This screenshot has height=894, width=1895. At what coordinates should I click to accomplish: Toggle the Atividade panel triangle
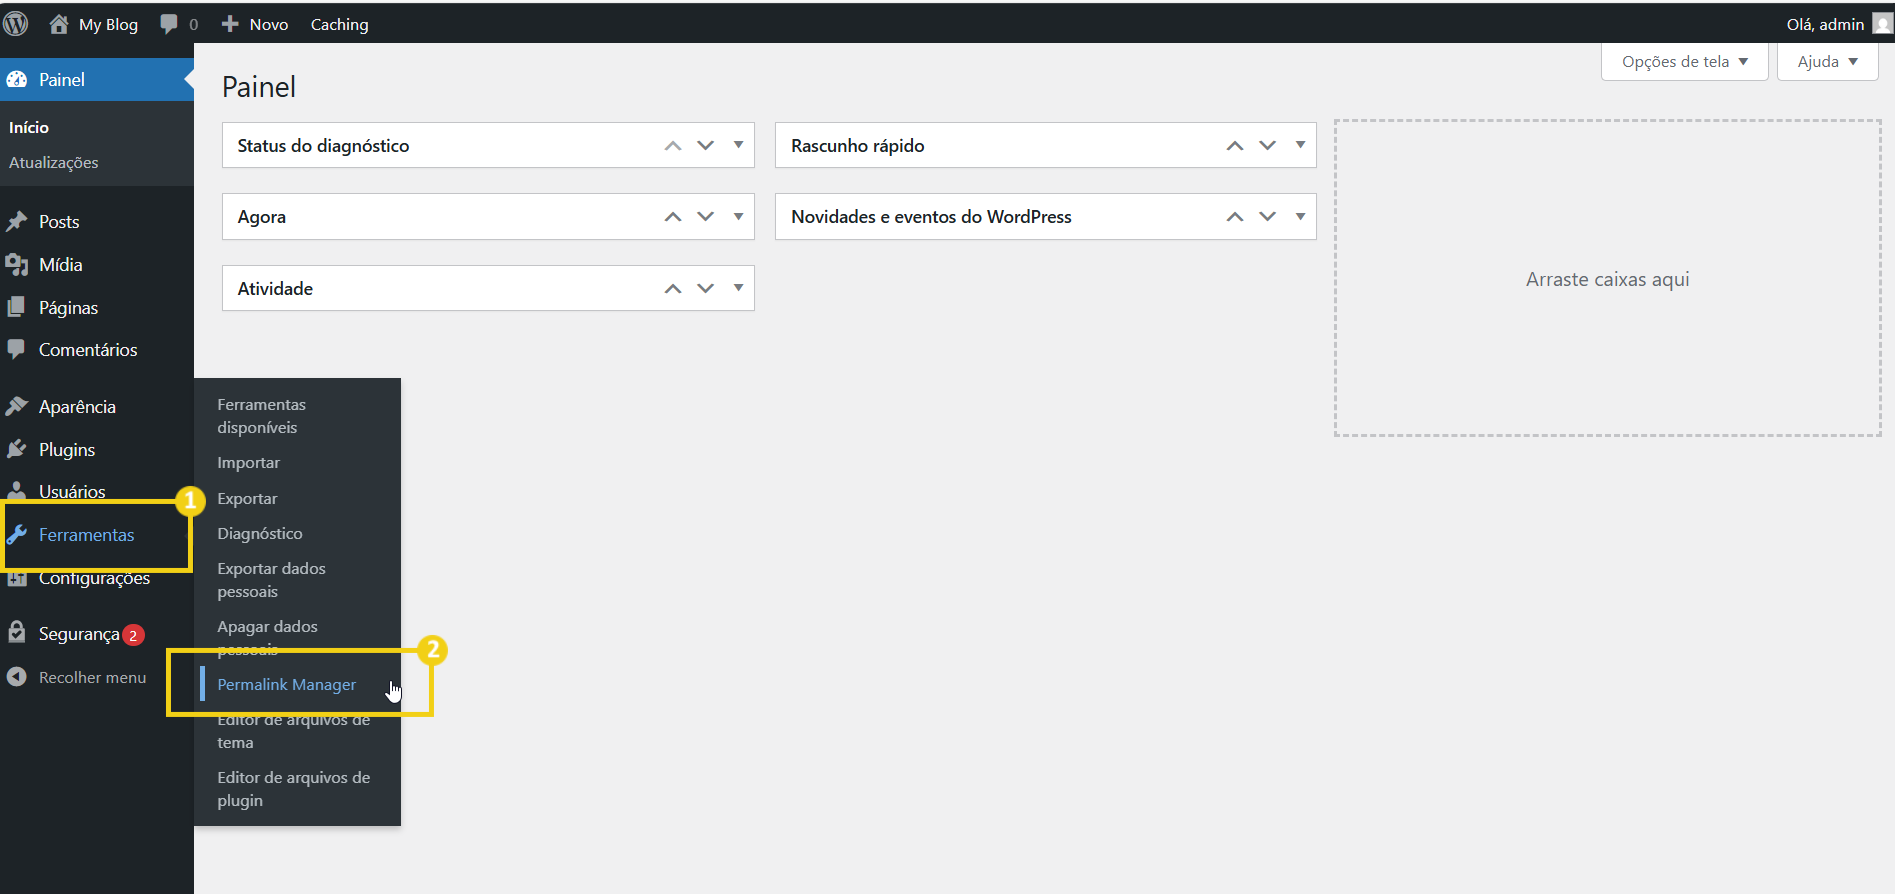[x=738, y=288]
